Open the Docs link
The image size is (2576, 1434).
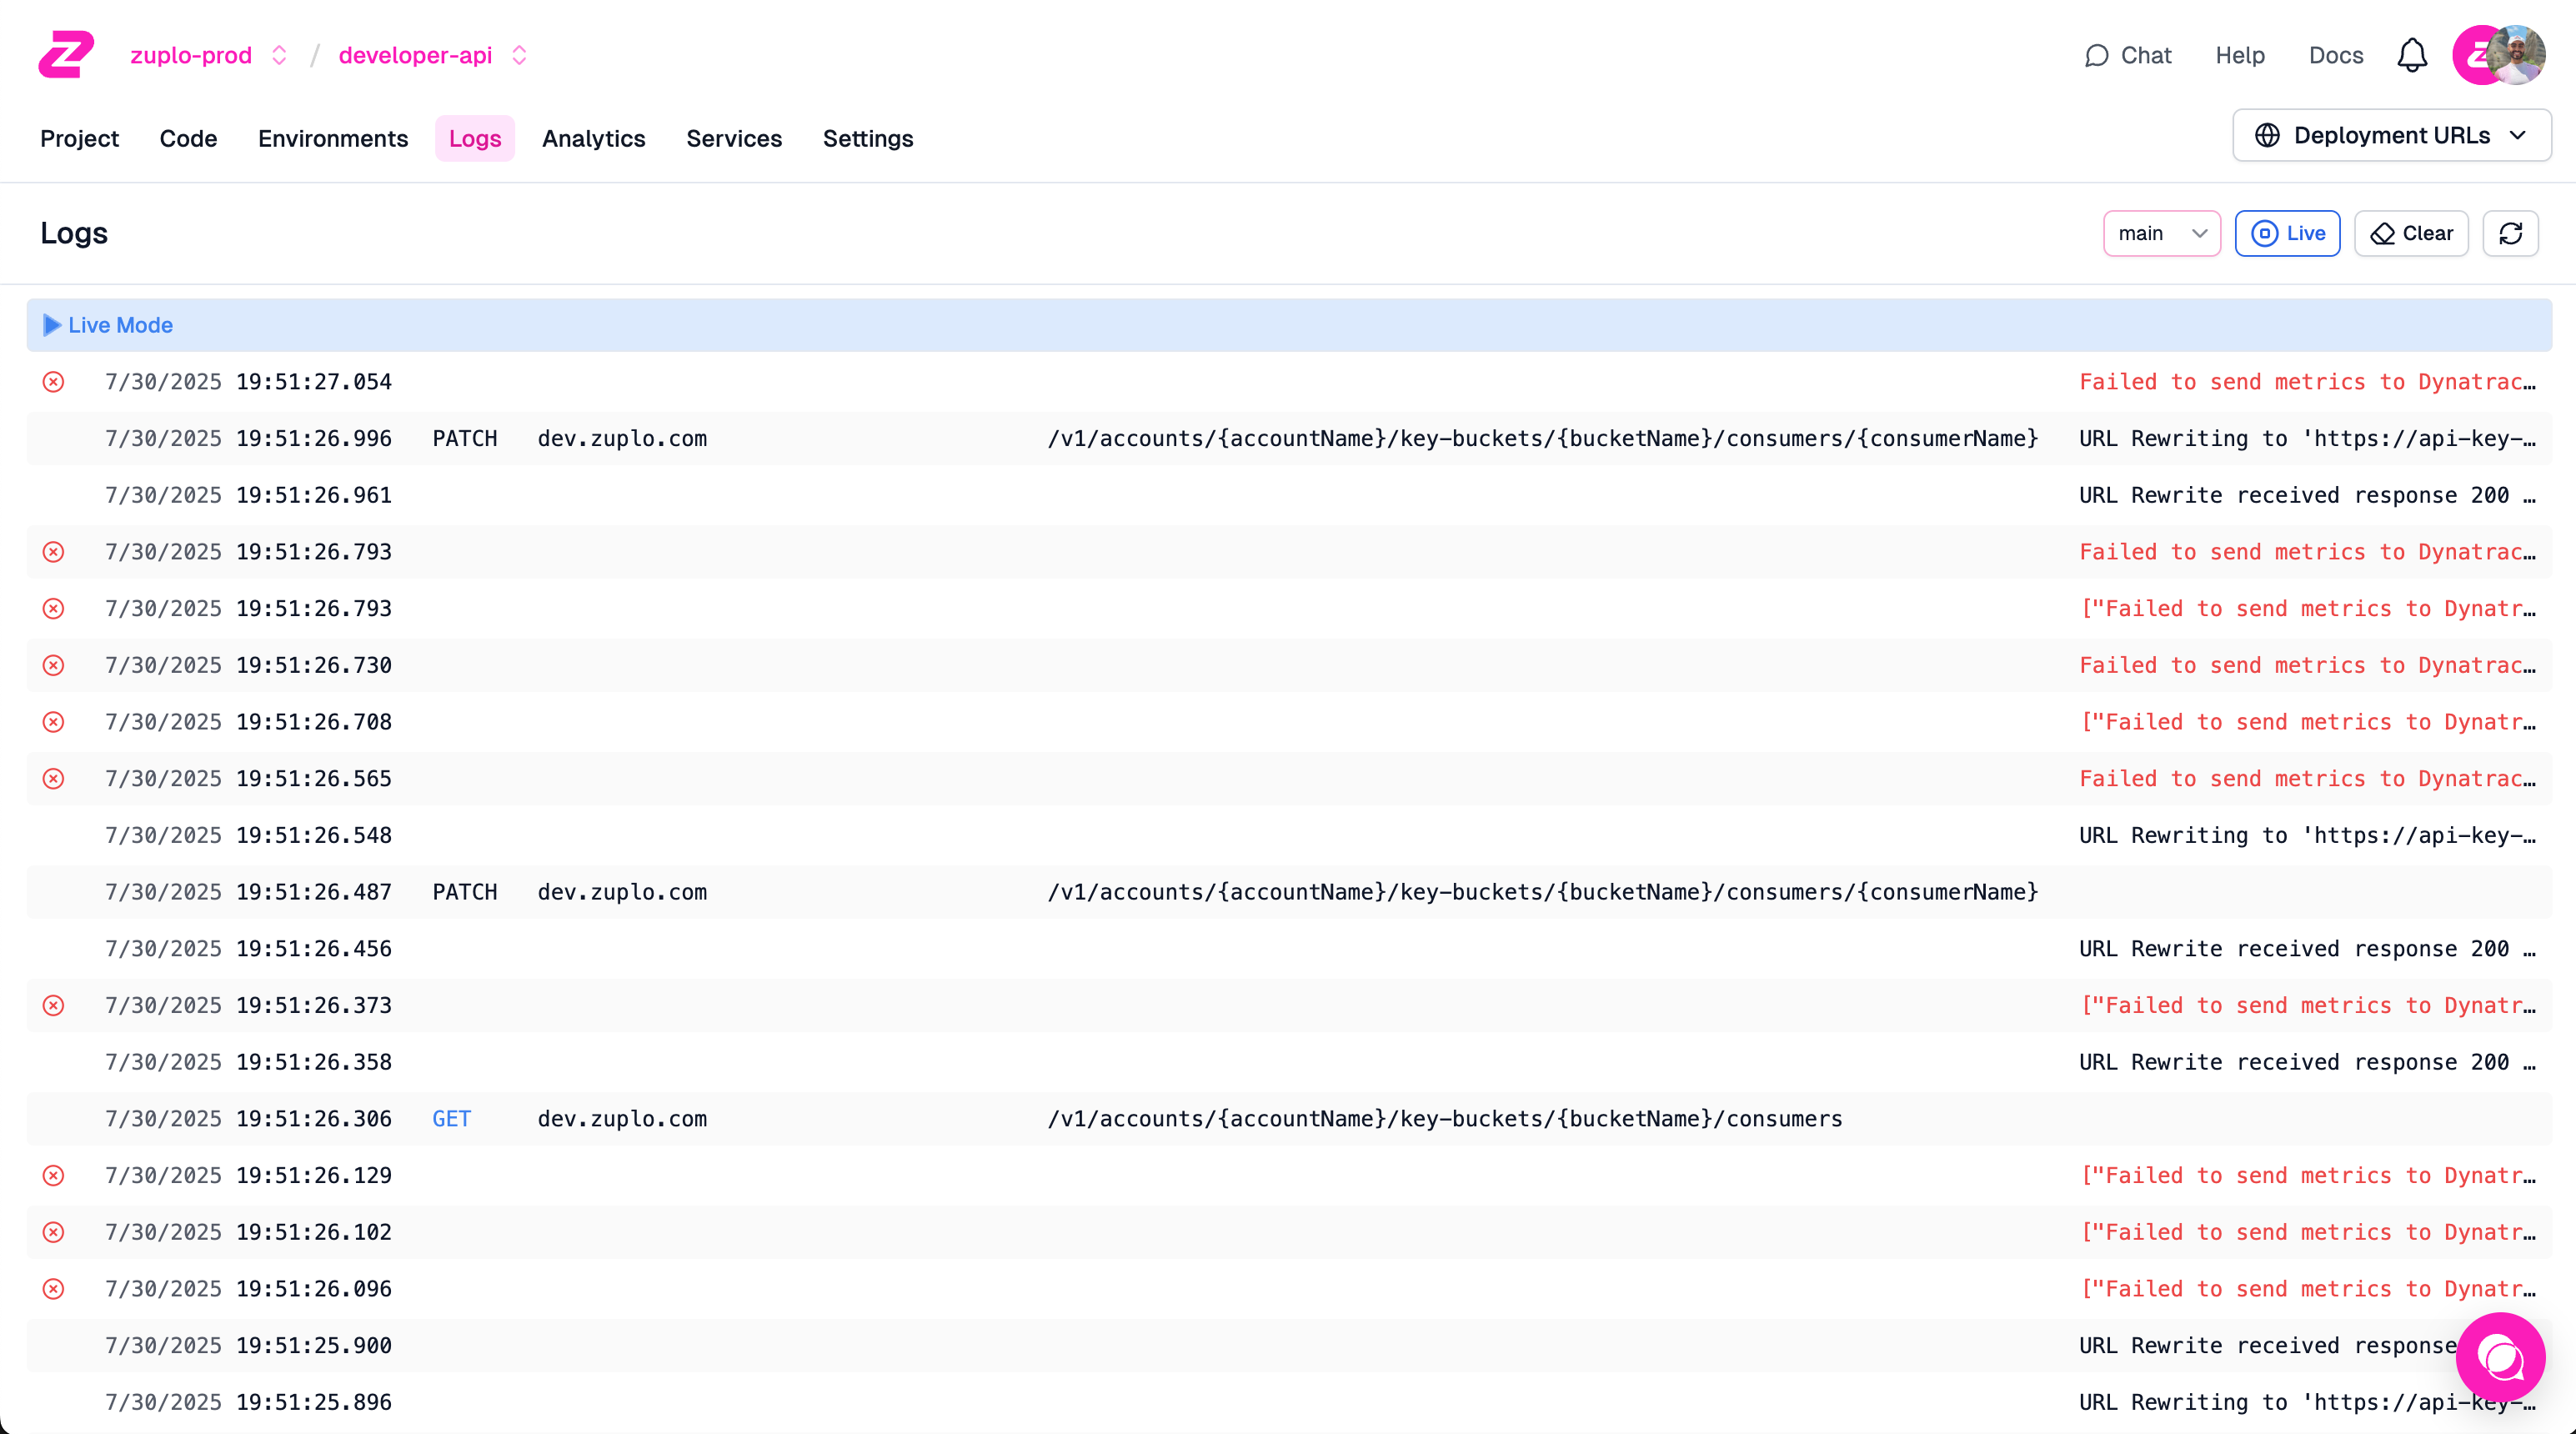point(2335,55)
